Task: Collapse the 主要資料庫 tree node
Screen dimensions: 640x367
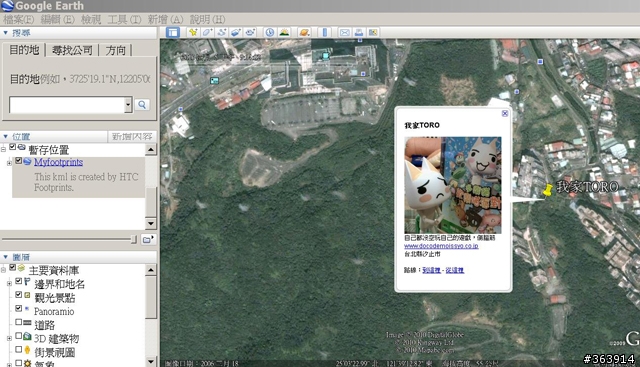Action: pyautogui.click(x=3, y=269)
